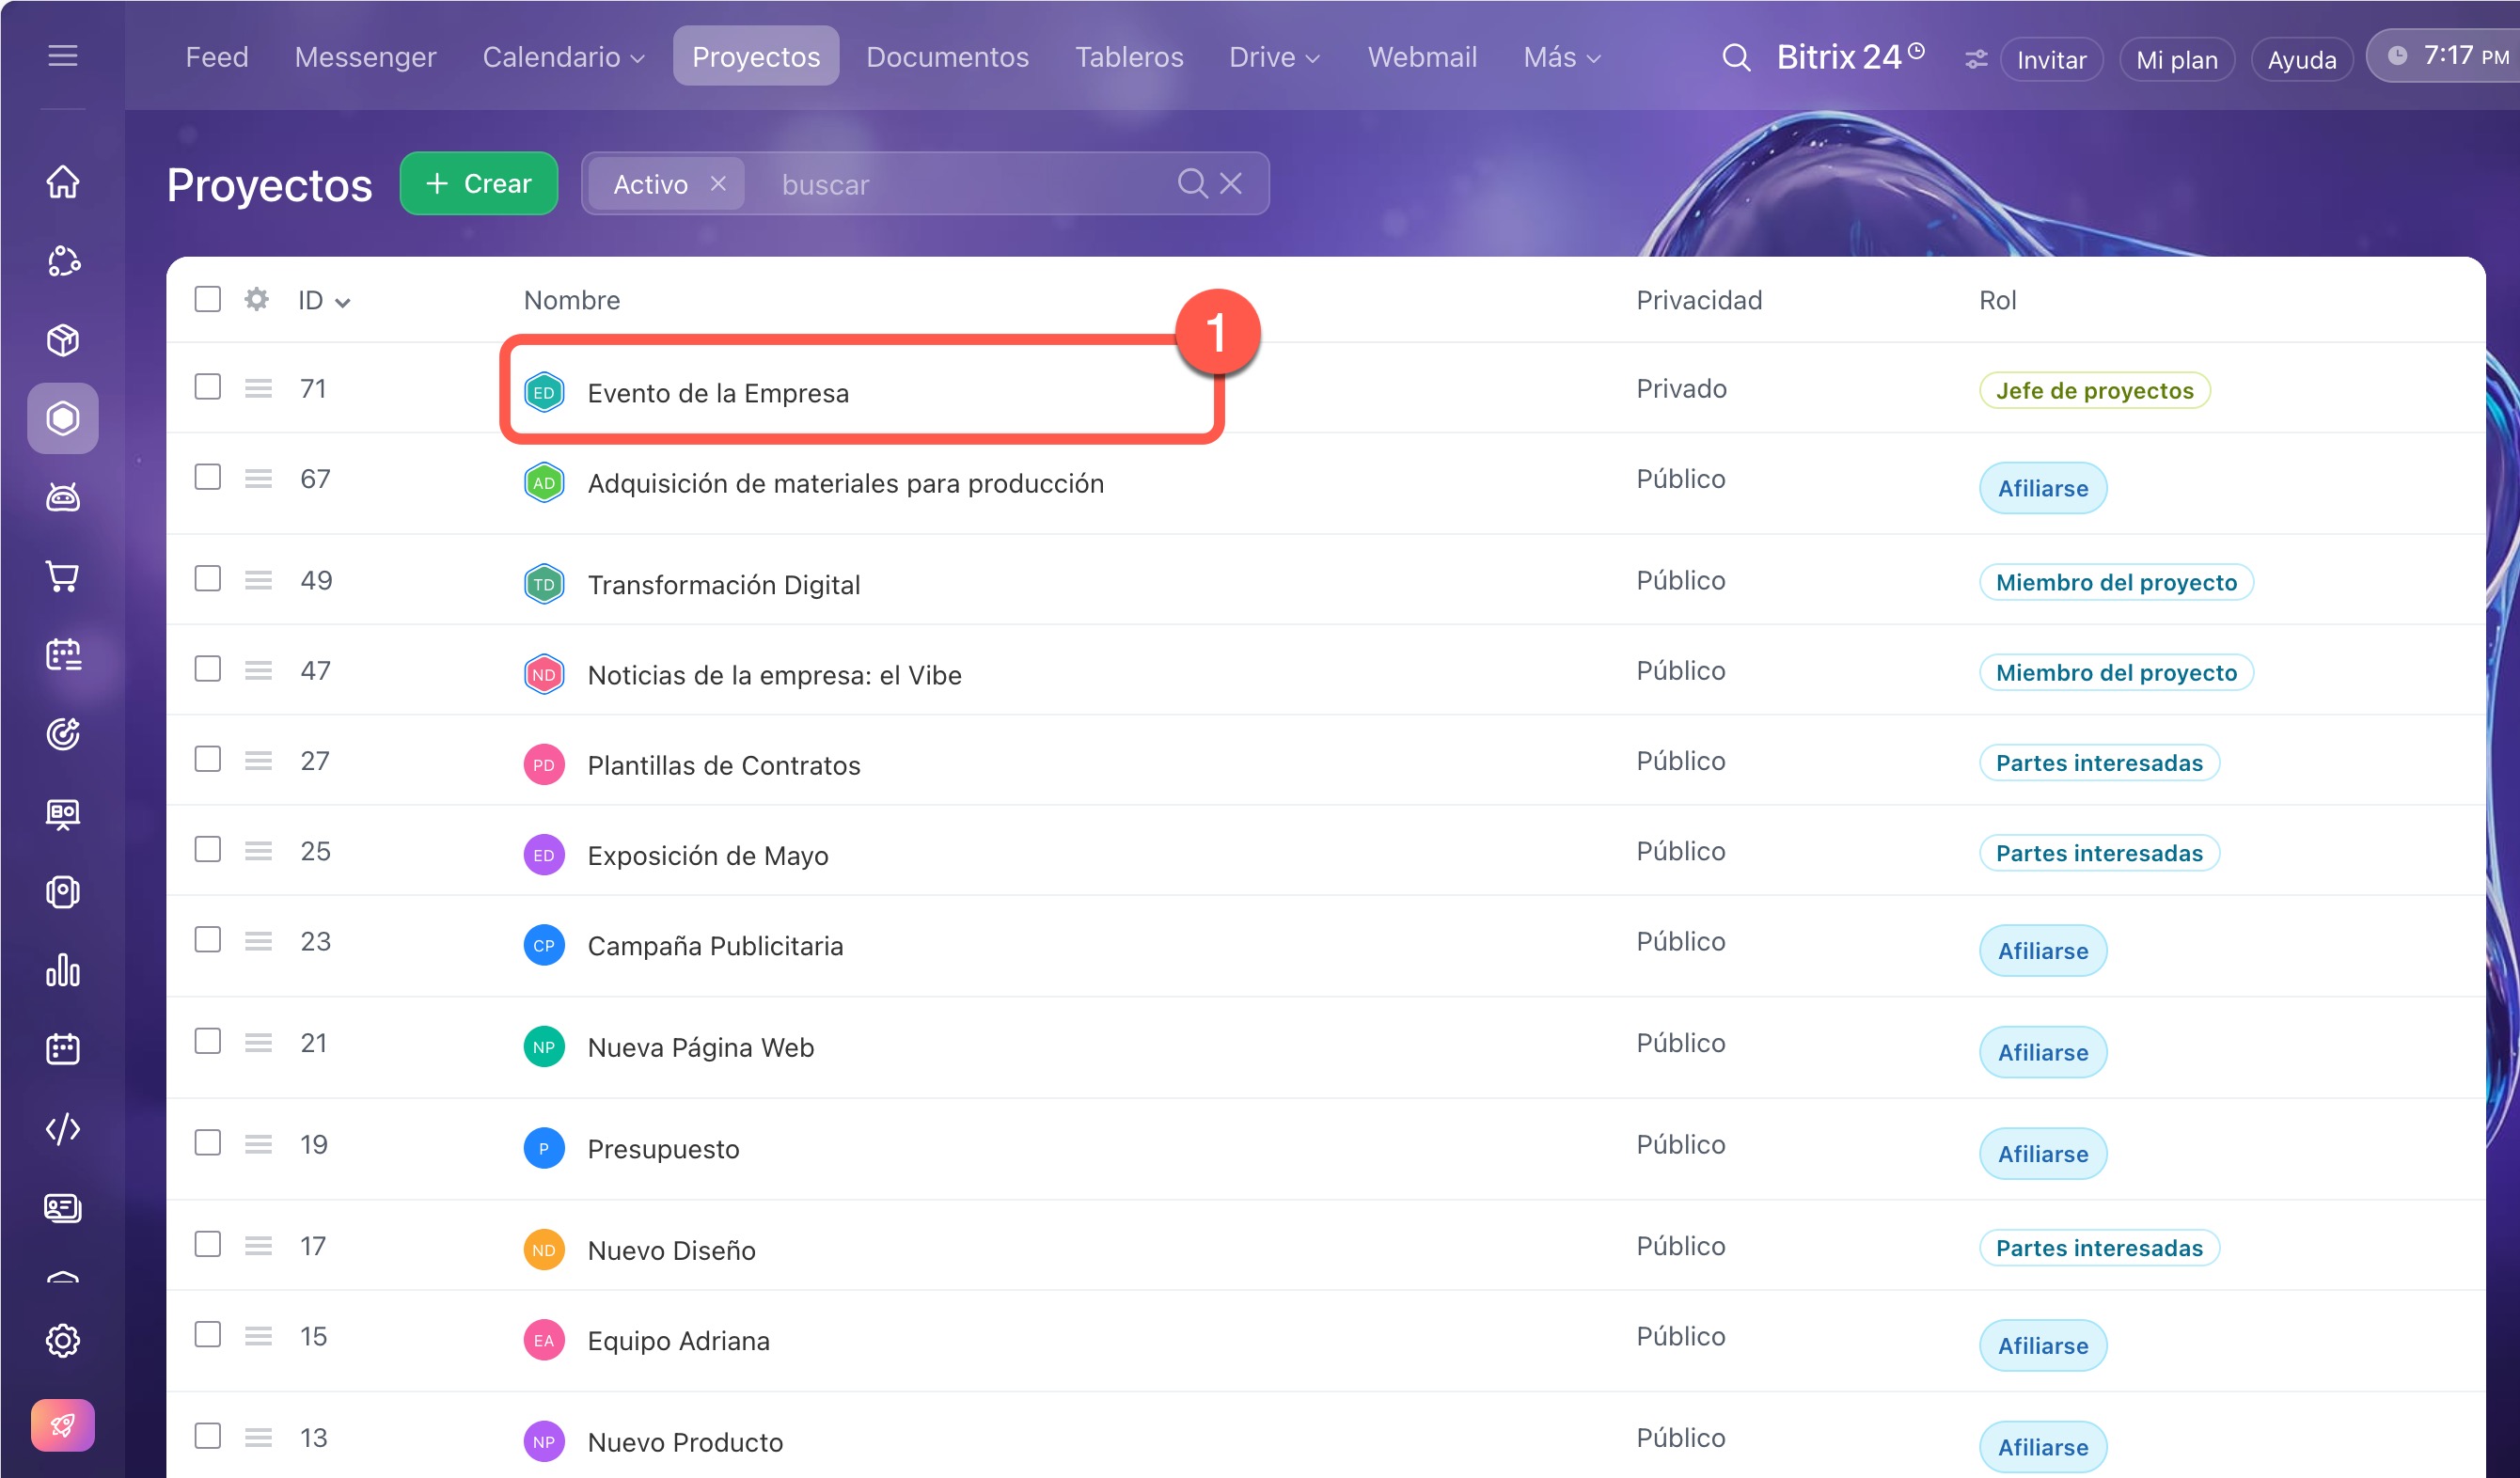Click the Crear button
Screen dimensions: 2520x1478
(479, 183)
